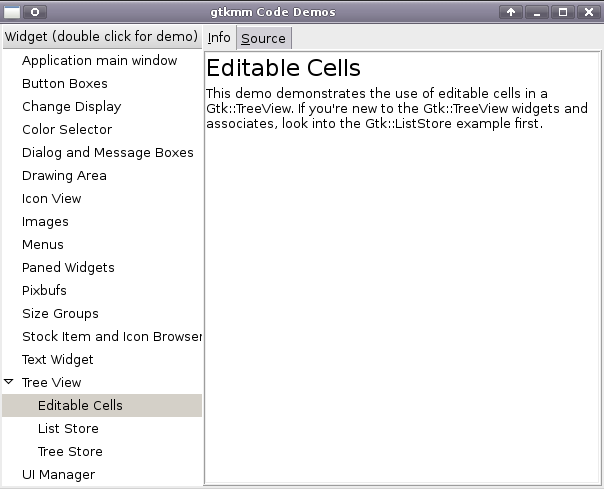Collapse the Tree View expander triangle
604x489 pixels.
[x=9, y=382]
